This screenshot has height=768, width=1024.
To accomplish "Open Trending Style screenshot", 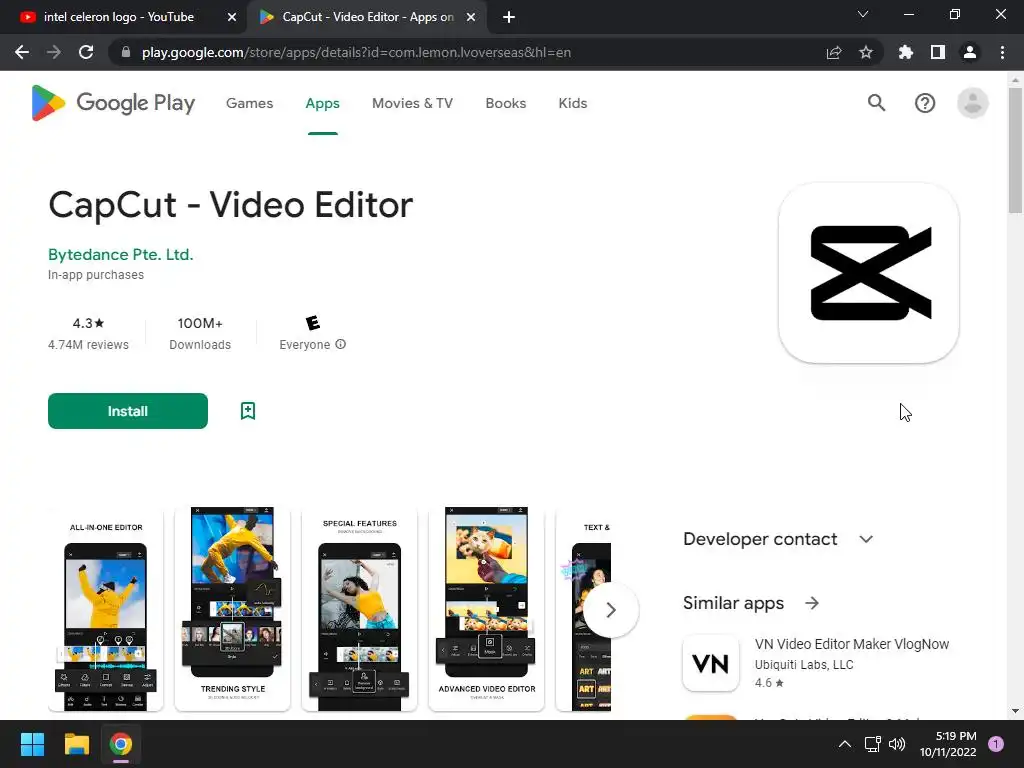I will pyautogui.click(x=232, y=609).
